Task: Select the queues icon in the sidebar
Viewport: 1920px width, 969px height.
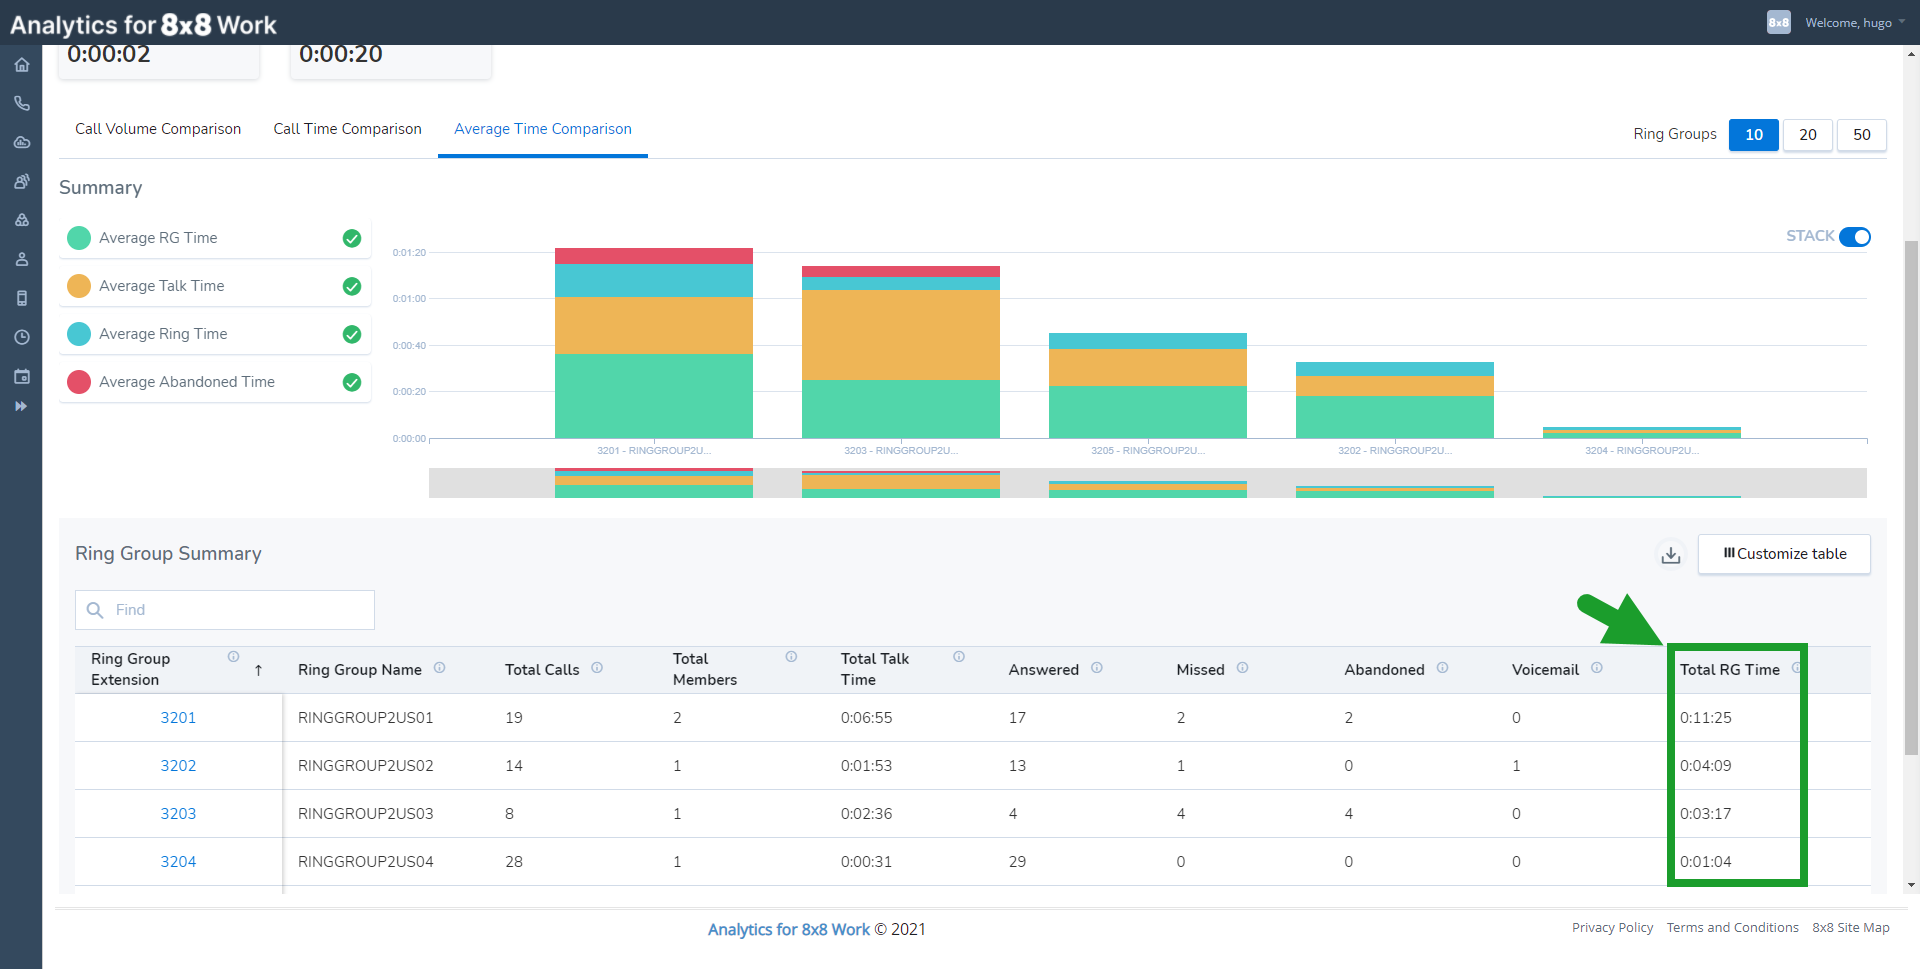Action: [x=21, y=220]
